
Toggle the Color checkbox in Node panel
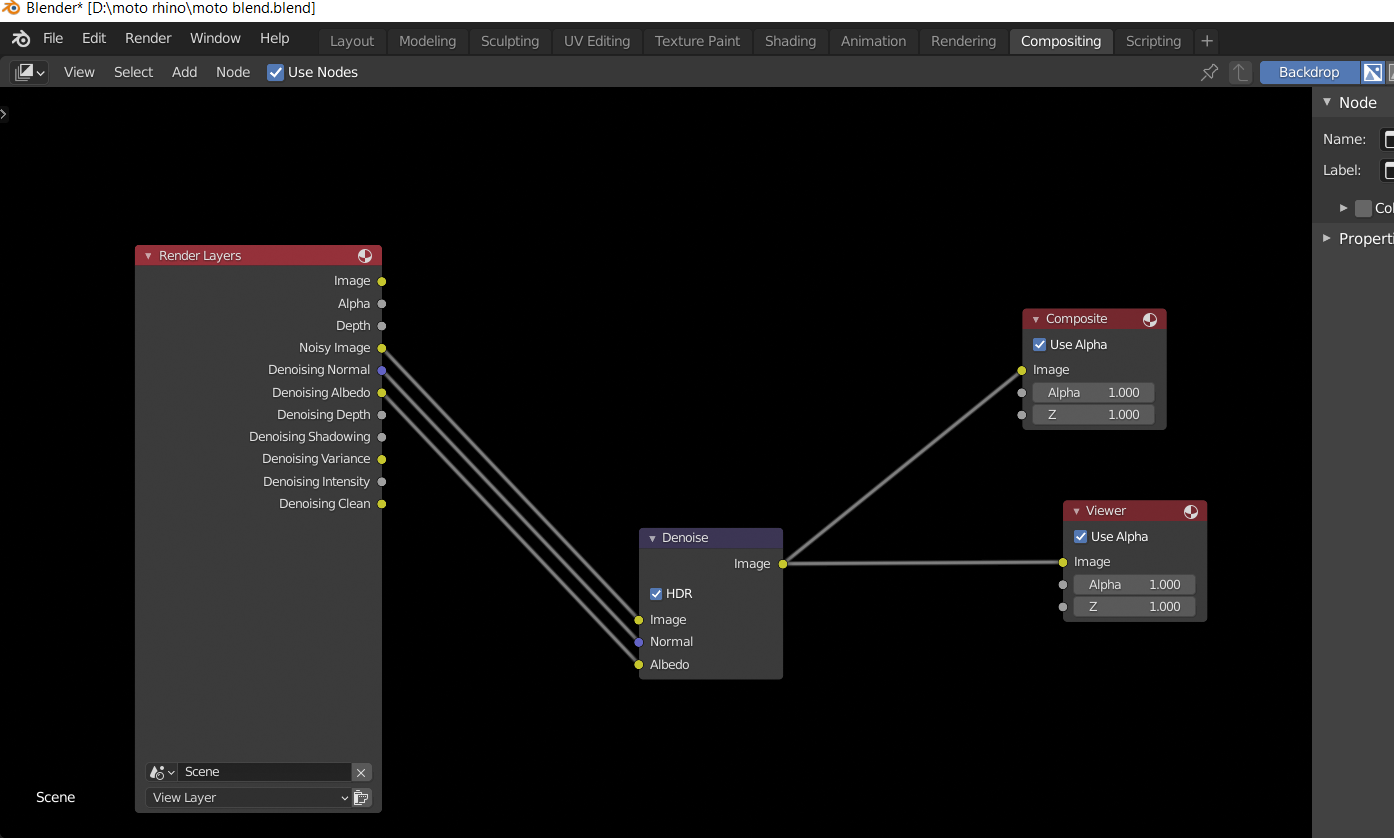(1363, 208)
